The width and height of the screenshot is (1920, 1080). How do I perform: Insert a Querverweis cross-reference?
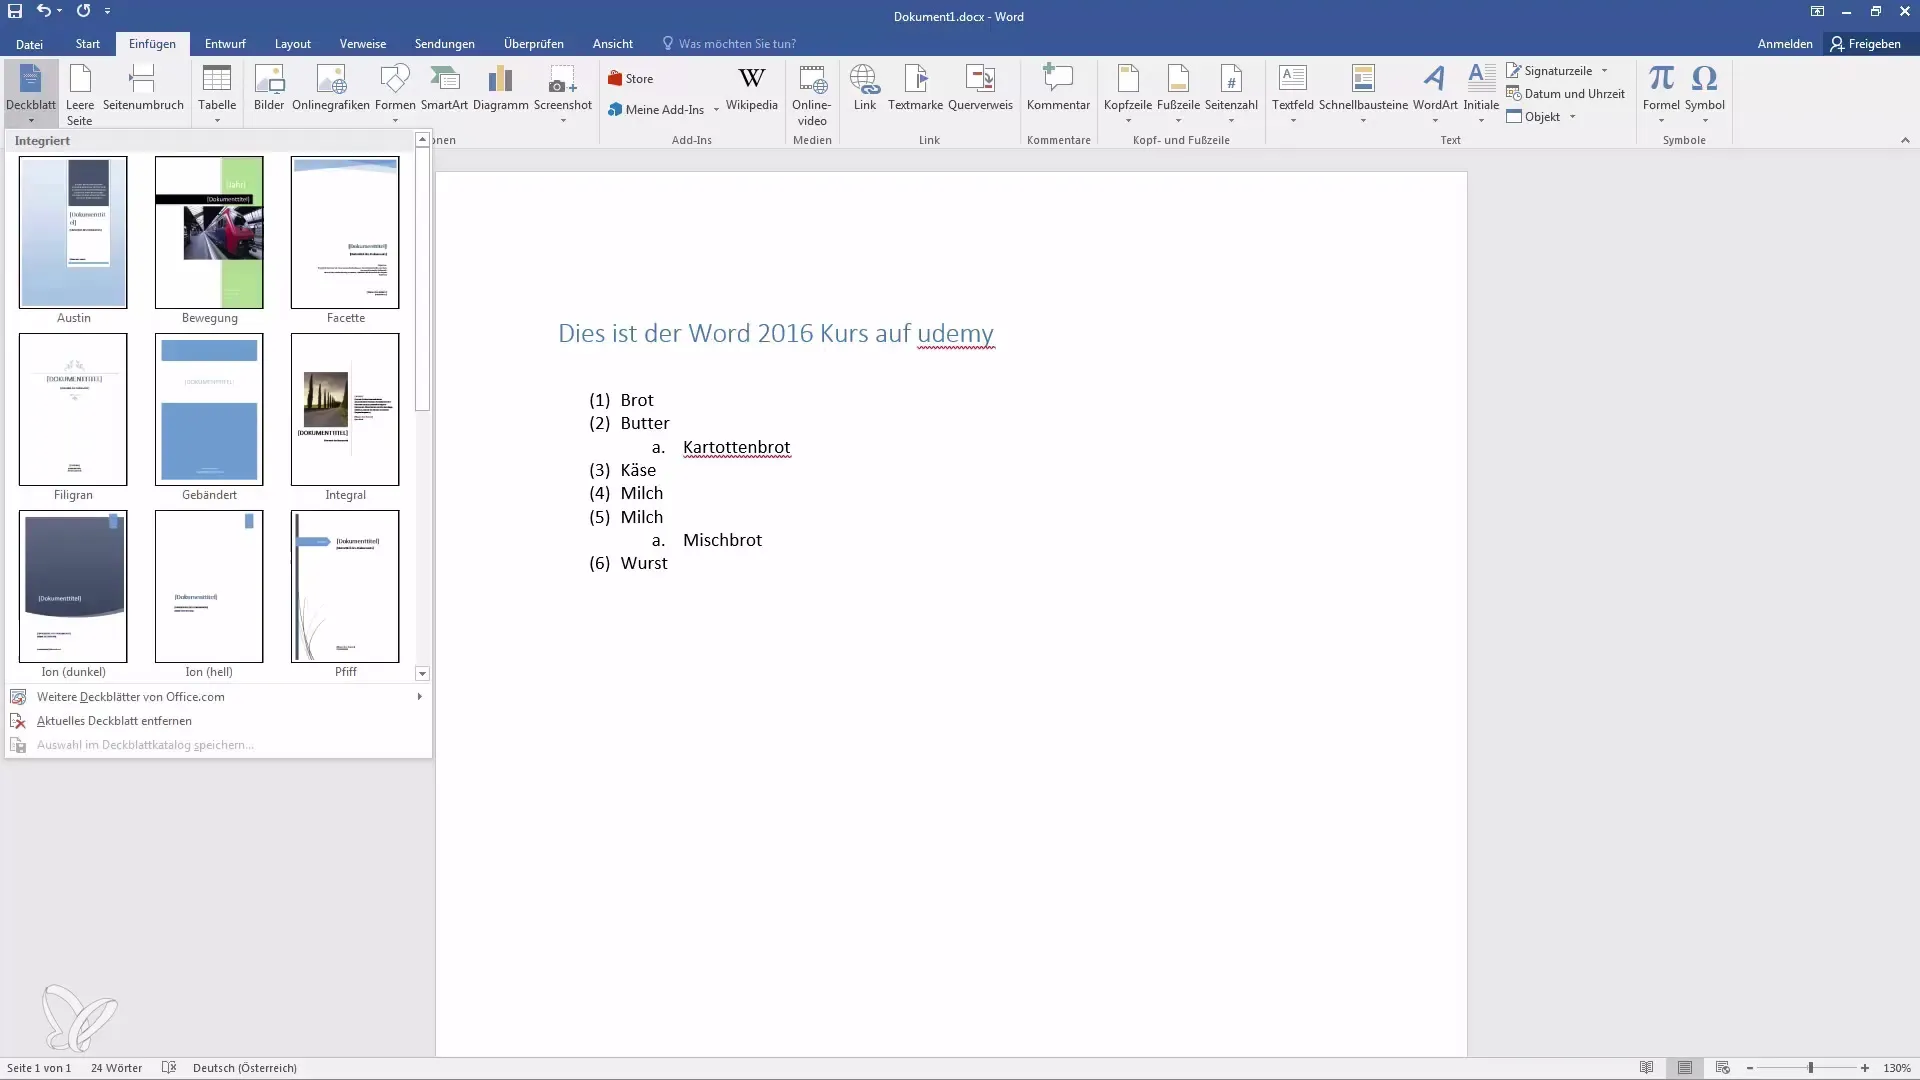[980, 88]
